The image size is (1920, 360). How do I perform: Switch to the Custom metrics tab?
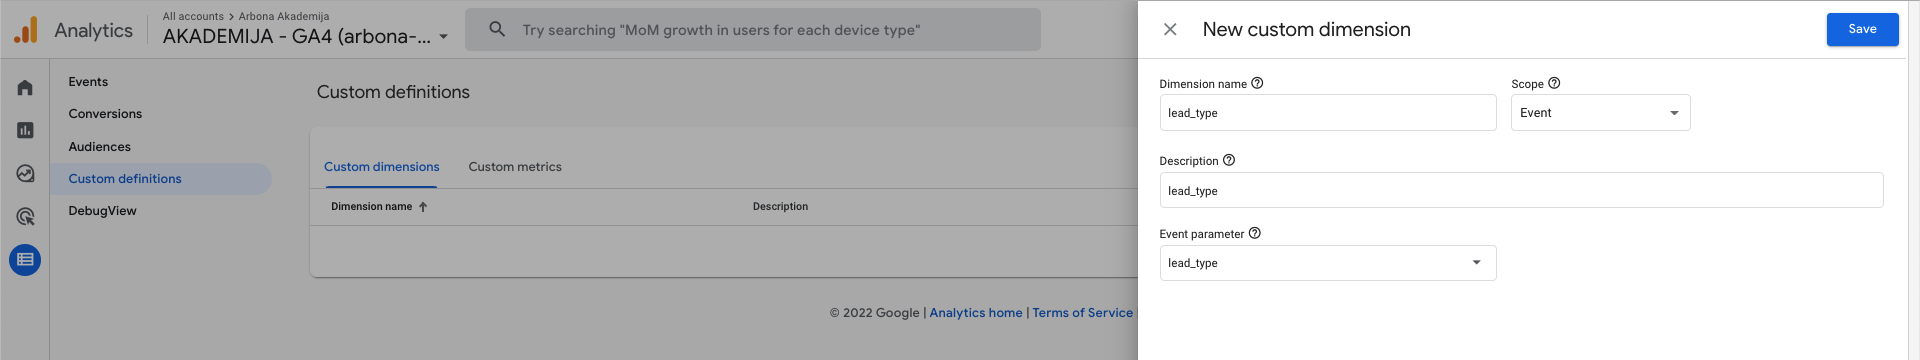point(515,167)
